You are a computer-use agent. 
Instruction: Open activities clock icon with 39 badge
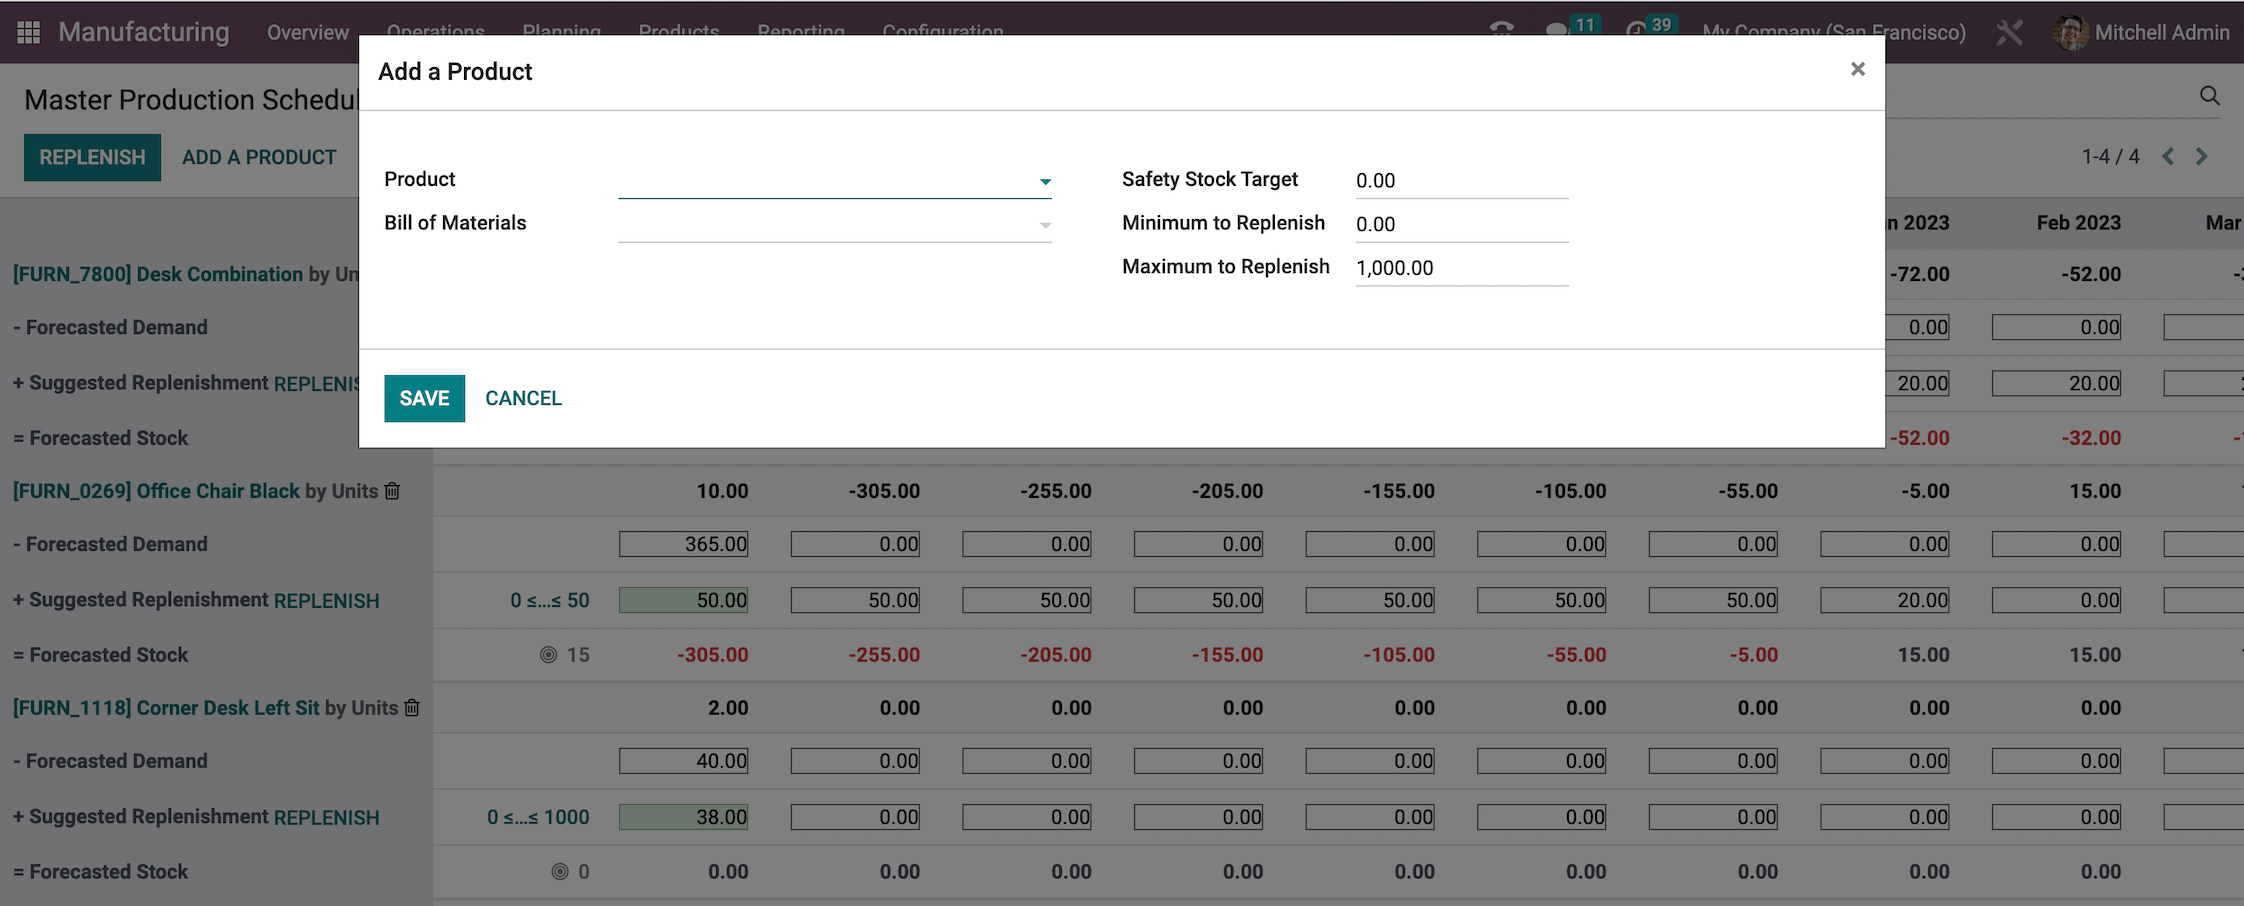[x=1636, y=31]
